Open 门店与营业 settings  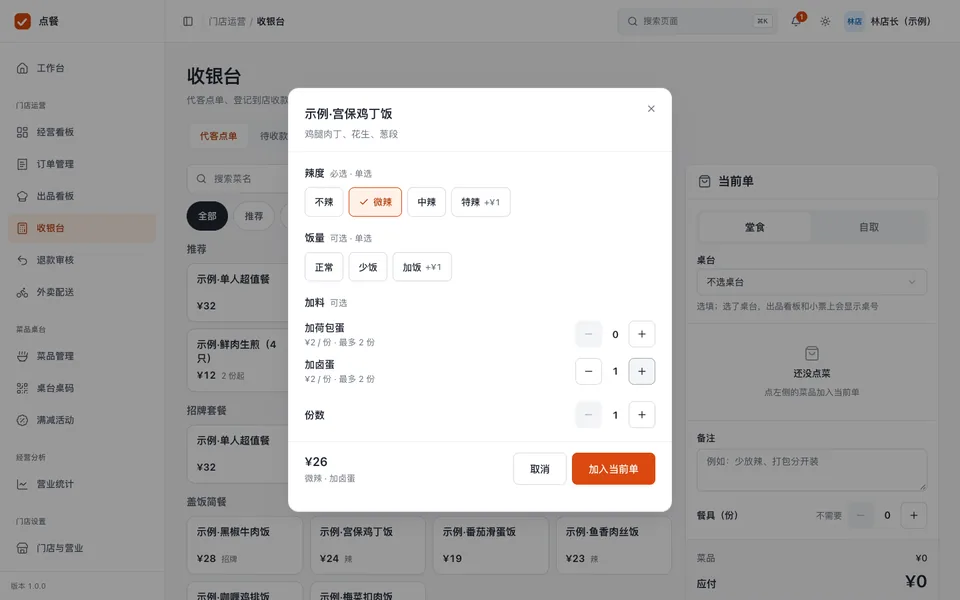82,548
